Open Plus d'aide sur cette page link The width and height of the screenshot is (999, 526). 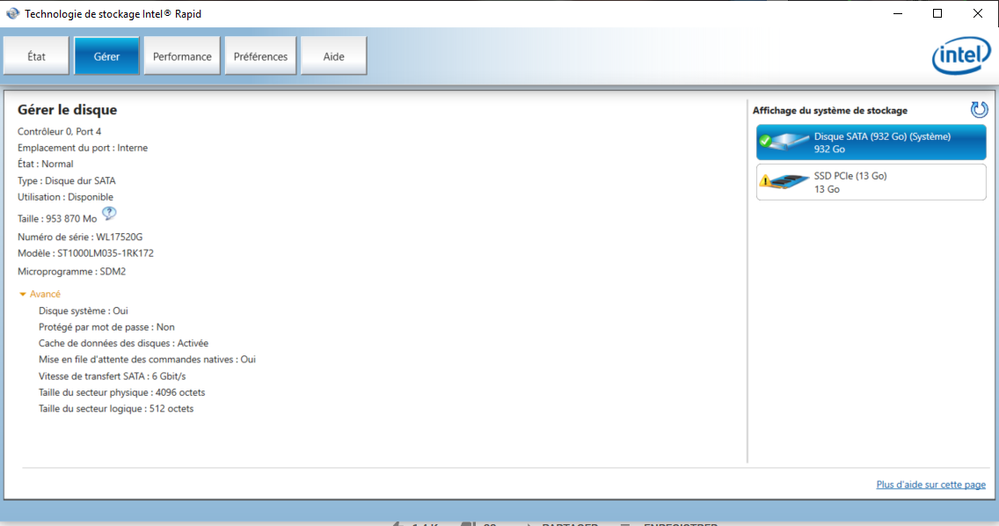pos(931,485)
